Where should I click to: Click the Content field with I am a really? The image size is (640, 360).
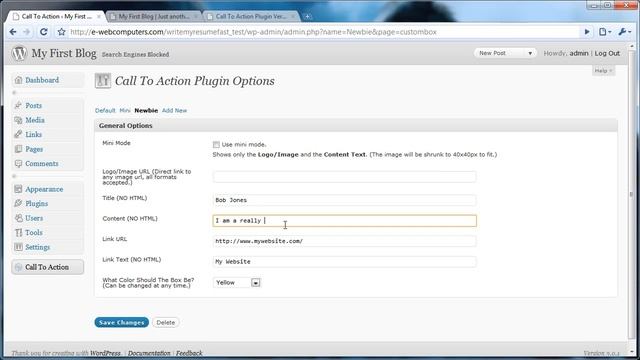(x=344, y=221)
